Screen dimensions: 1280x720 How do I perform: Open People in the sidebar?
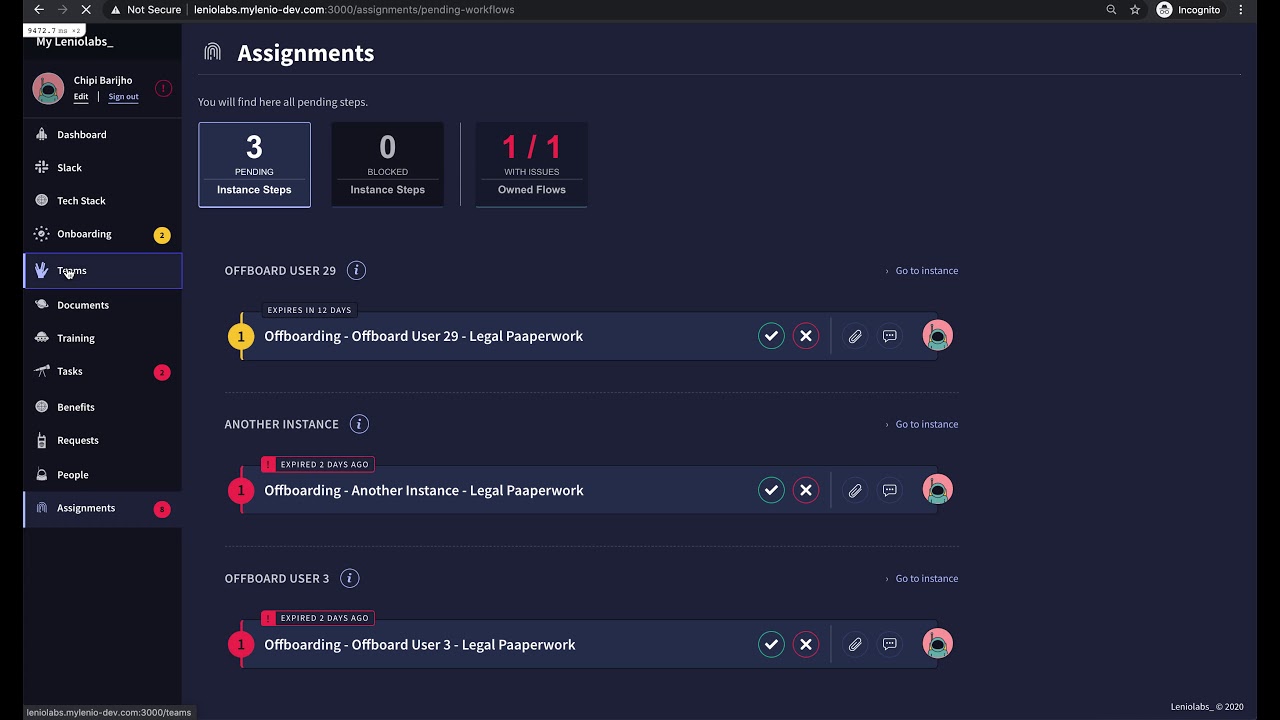103,475
